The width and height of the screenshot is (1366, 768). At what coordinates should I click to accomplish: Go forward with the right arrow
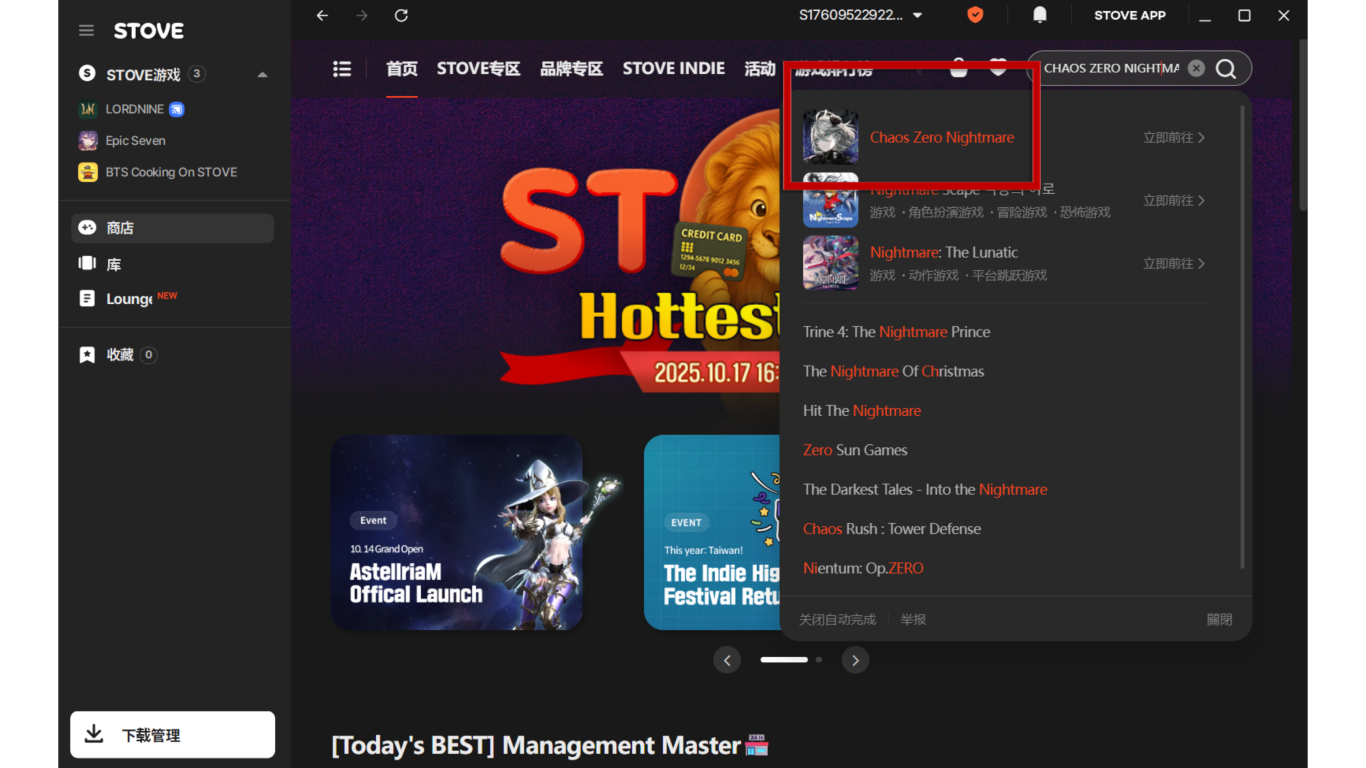(x=362, y=15)
